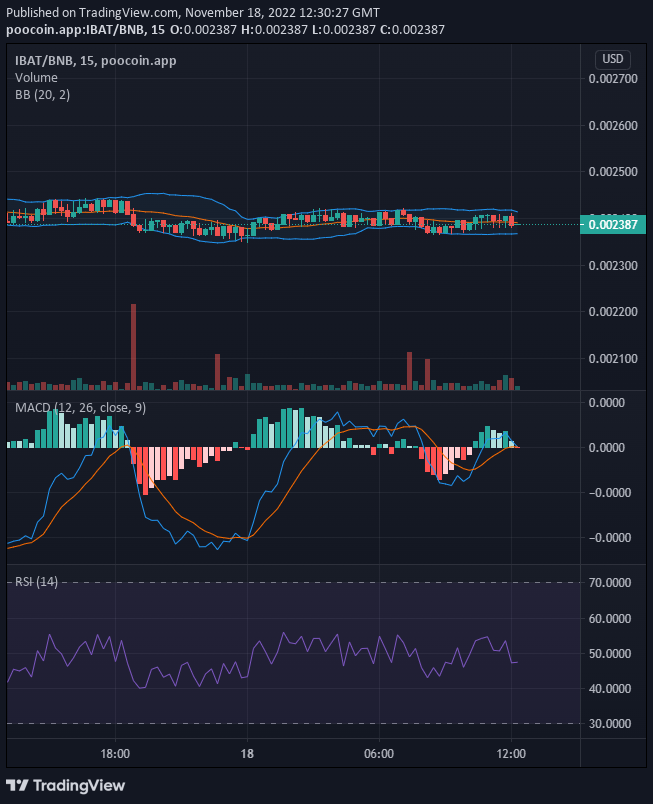Click the 0.002200 price scale label
653x804 pixels.
click(x=613, y=312)
